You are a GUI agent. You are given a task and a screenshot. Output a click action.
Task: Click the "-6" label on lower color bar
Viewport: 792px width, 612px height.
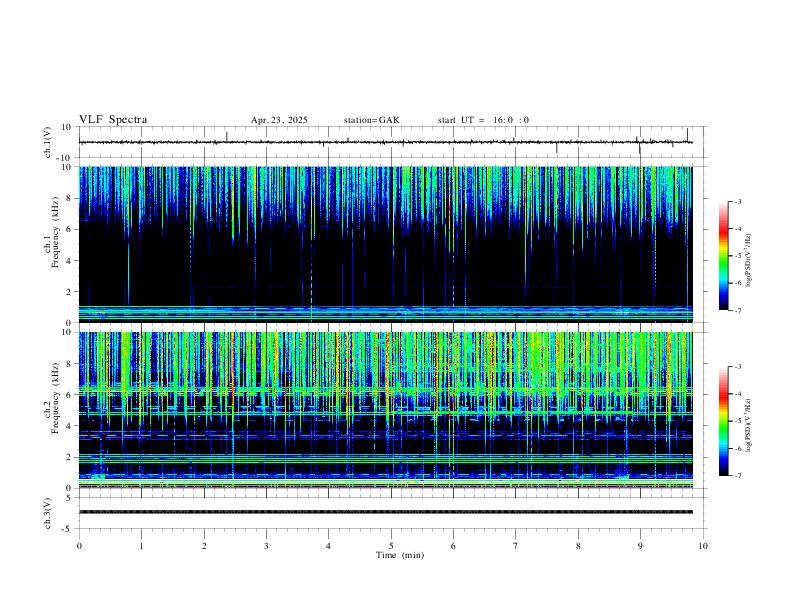pos(737,448)
